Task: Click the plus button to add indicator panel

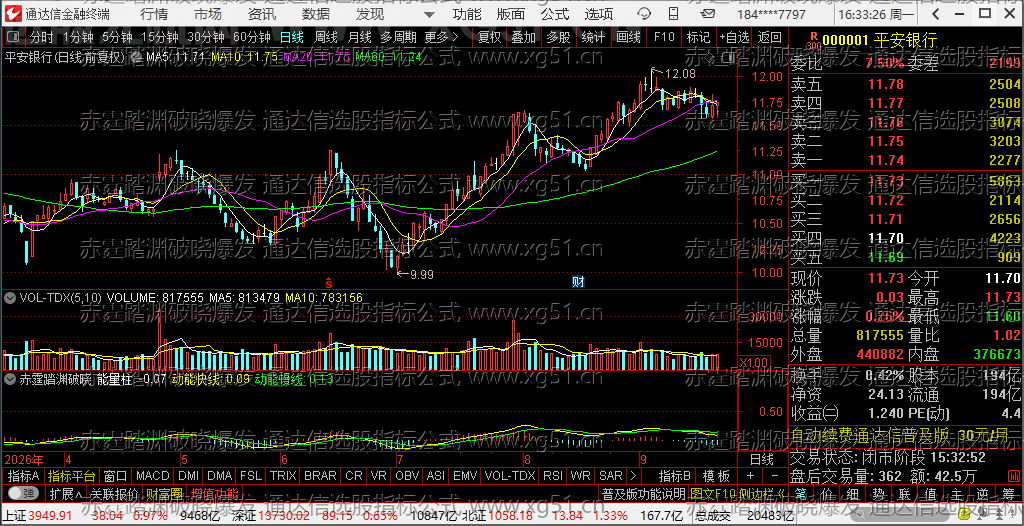Action: pyautogui.click(x=750, y=476)
